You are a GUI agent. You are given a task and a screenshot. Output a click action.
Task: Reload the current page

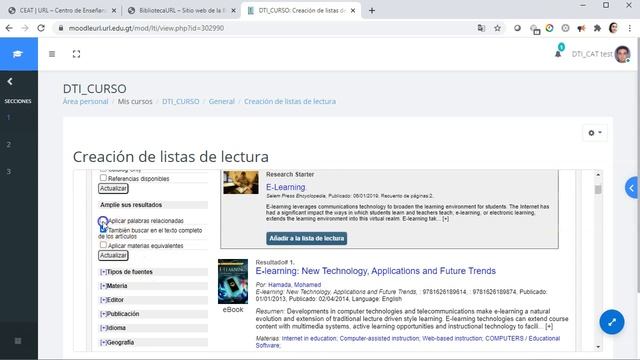click(x=41, y=28)
